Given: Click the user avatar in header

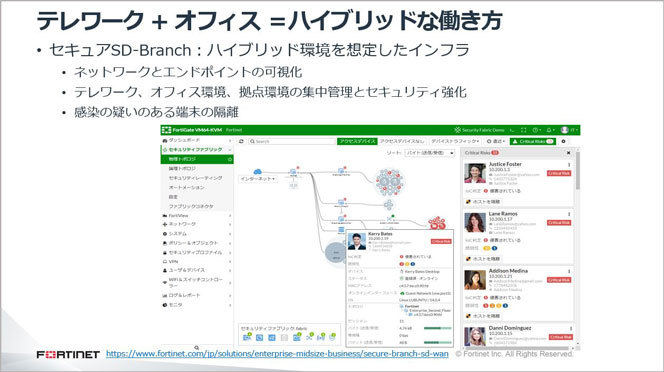Looking at the screenshot, I should point(564,130).
